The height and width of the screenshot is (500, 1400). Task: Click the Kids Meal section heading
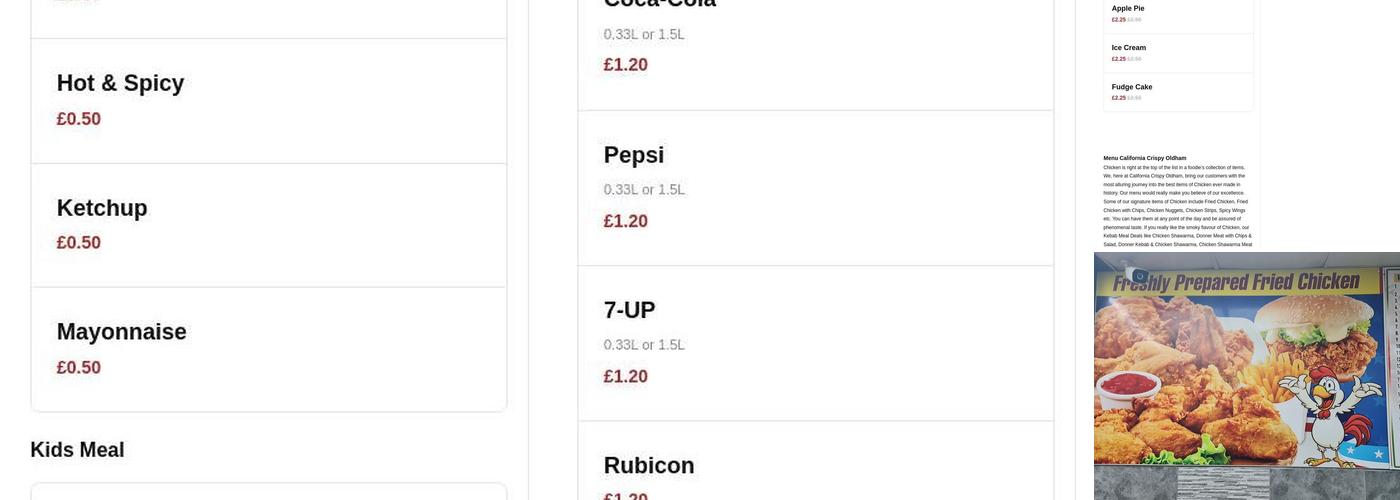click(x=77, y=450)
